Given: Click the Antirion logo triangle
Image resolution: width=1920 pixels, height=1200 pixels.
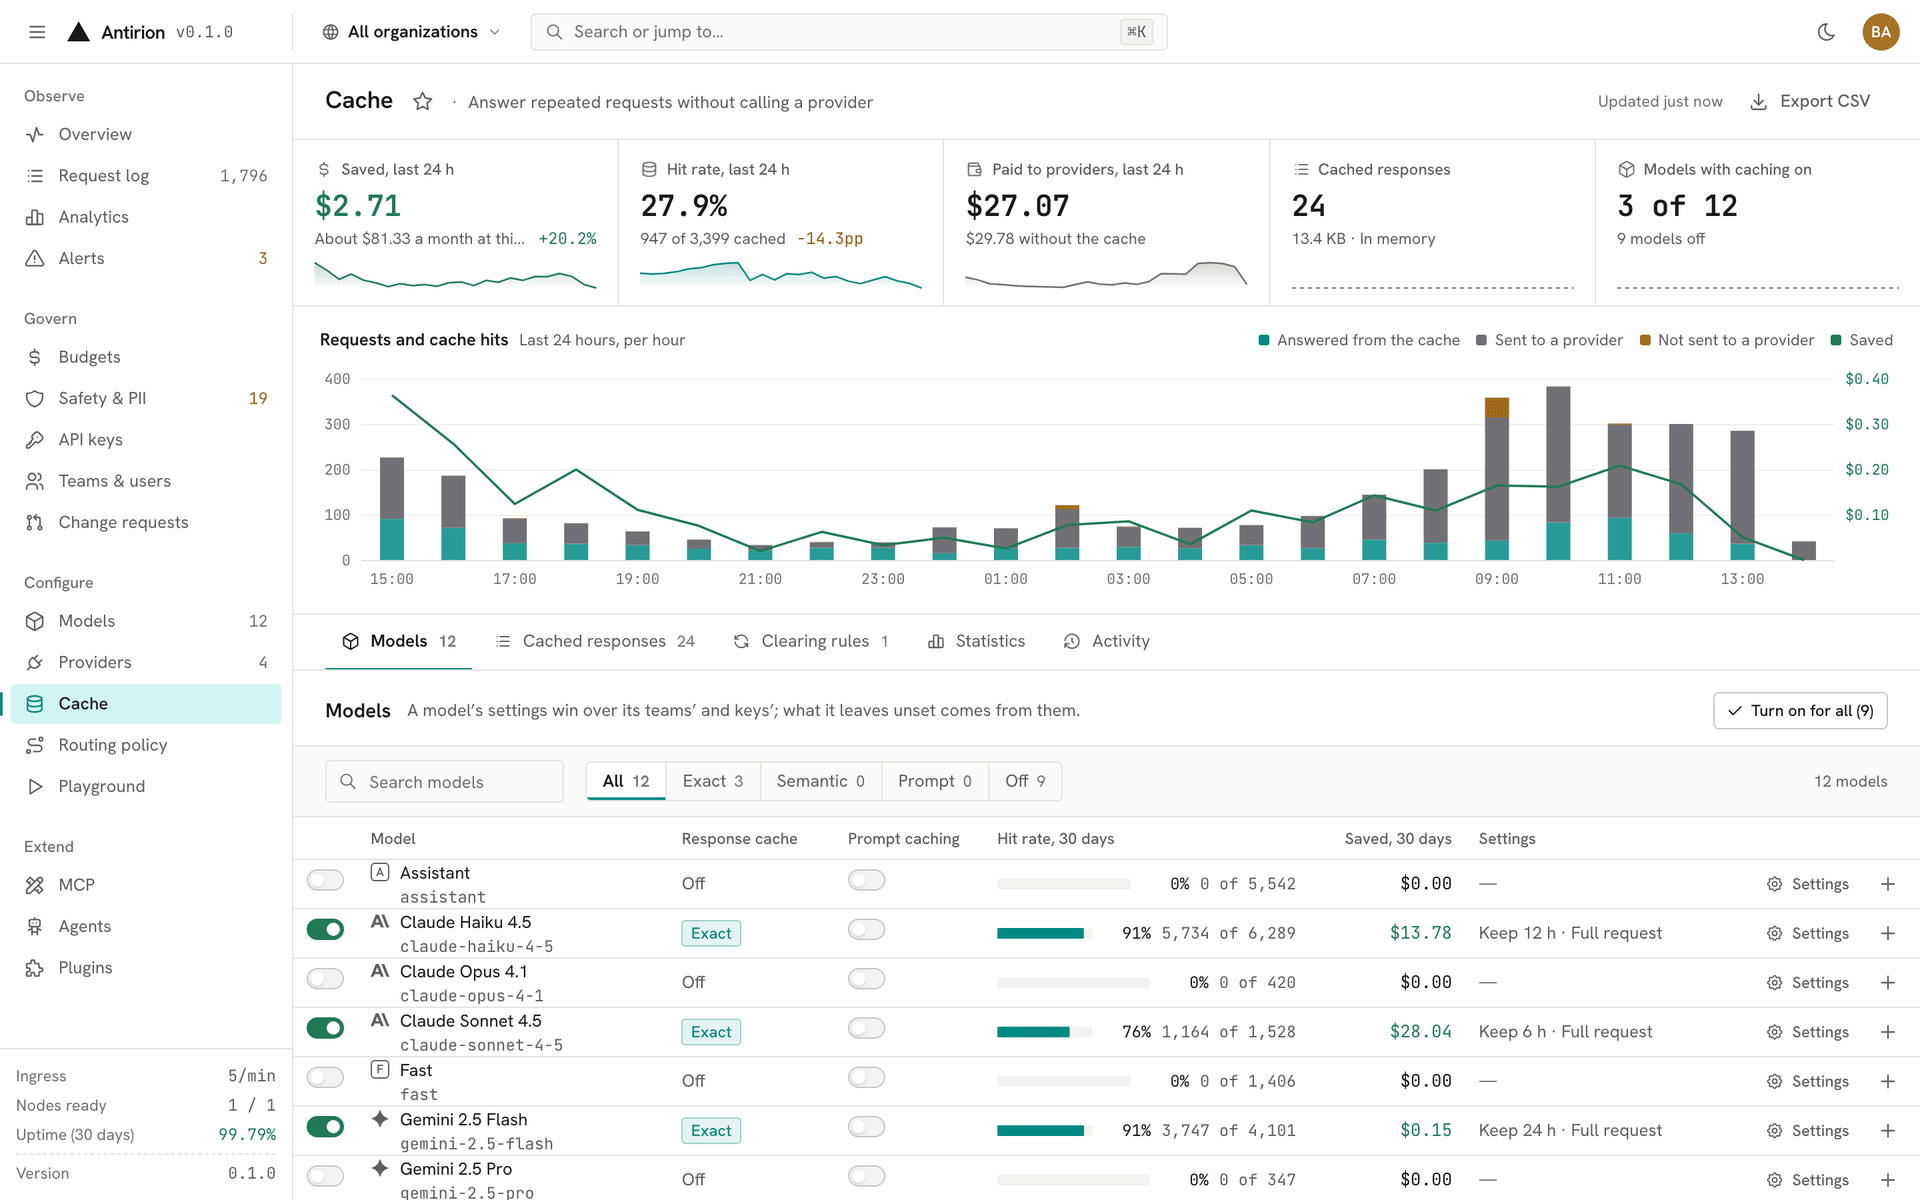Looking at the screenshot, I should point(78,32).
